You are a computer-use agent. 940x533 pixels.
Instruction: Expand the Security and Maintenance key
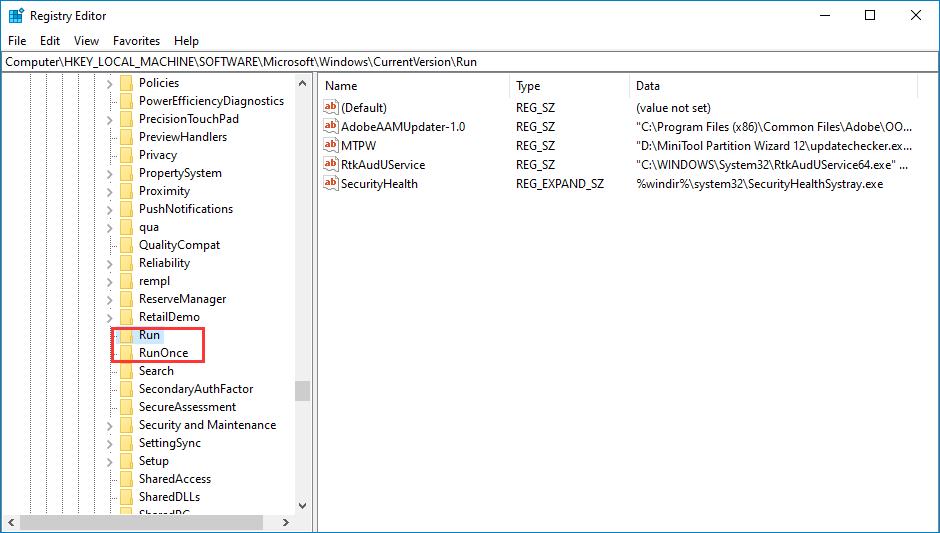point(110,425)
